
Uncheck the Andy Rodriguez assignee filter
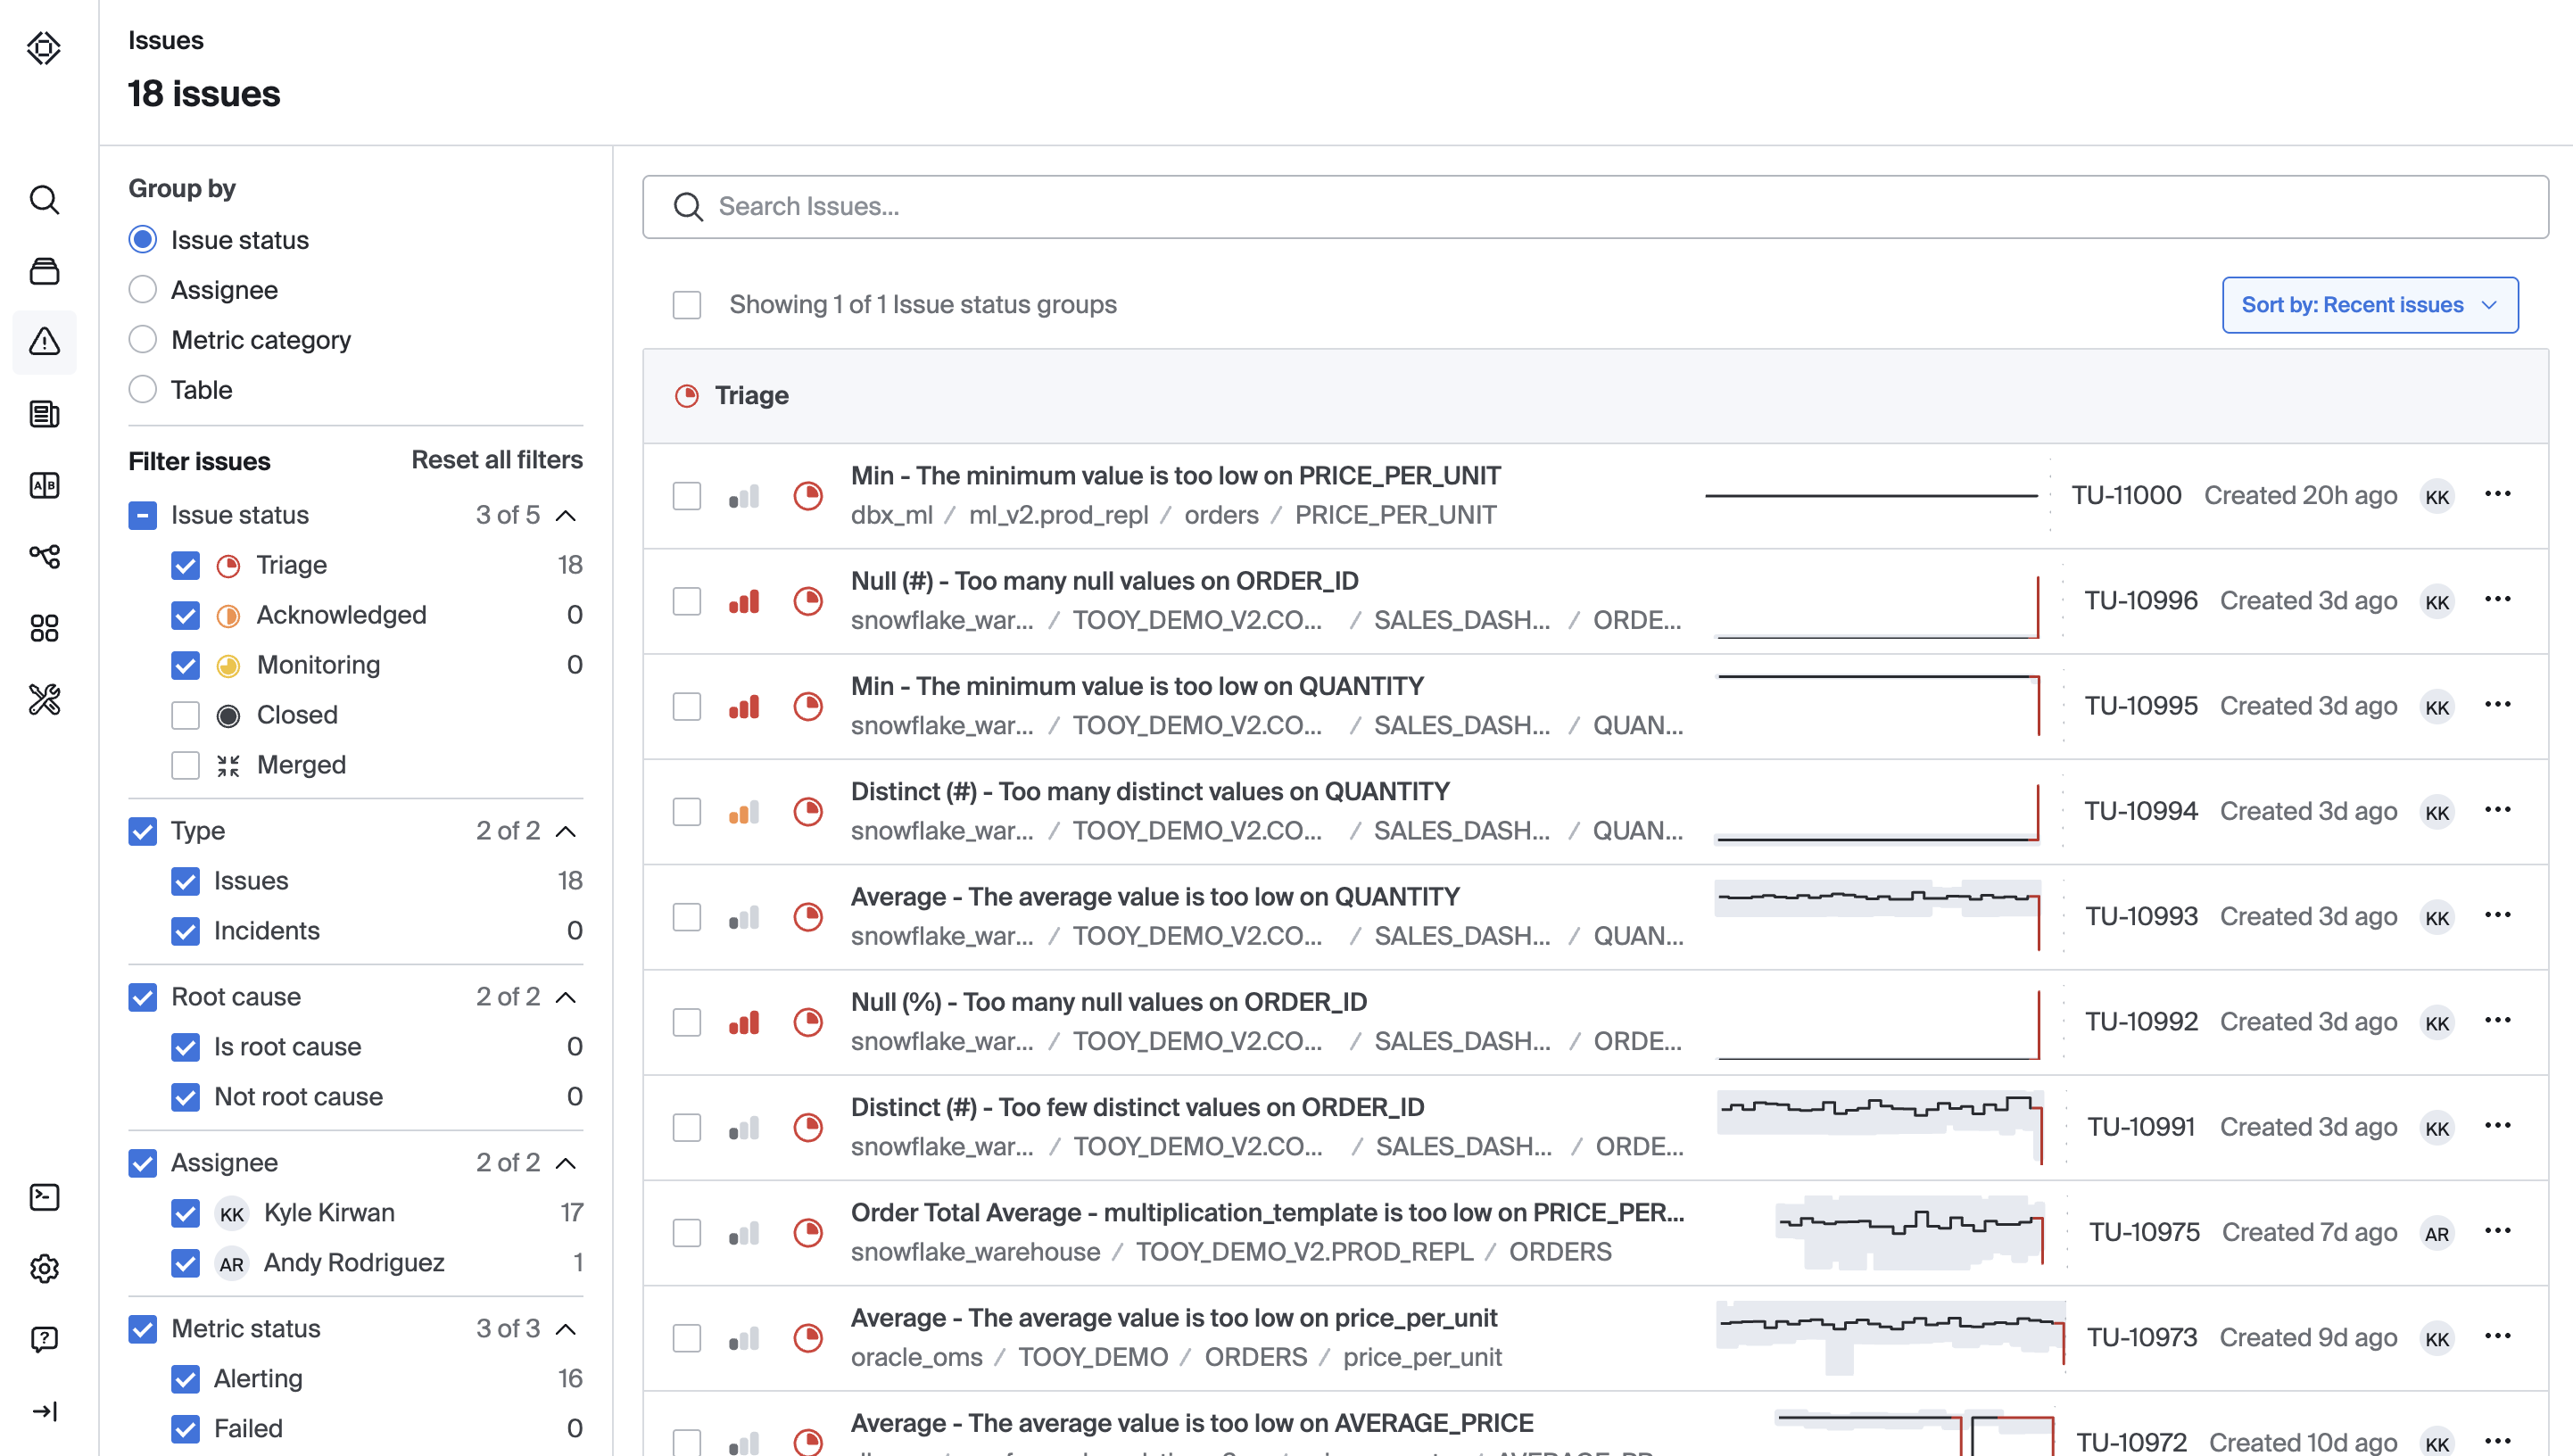tap(185, 1263)
